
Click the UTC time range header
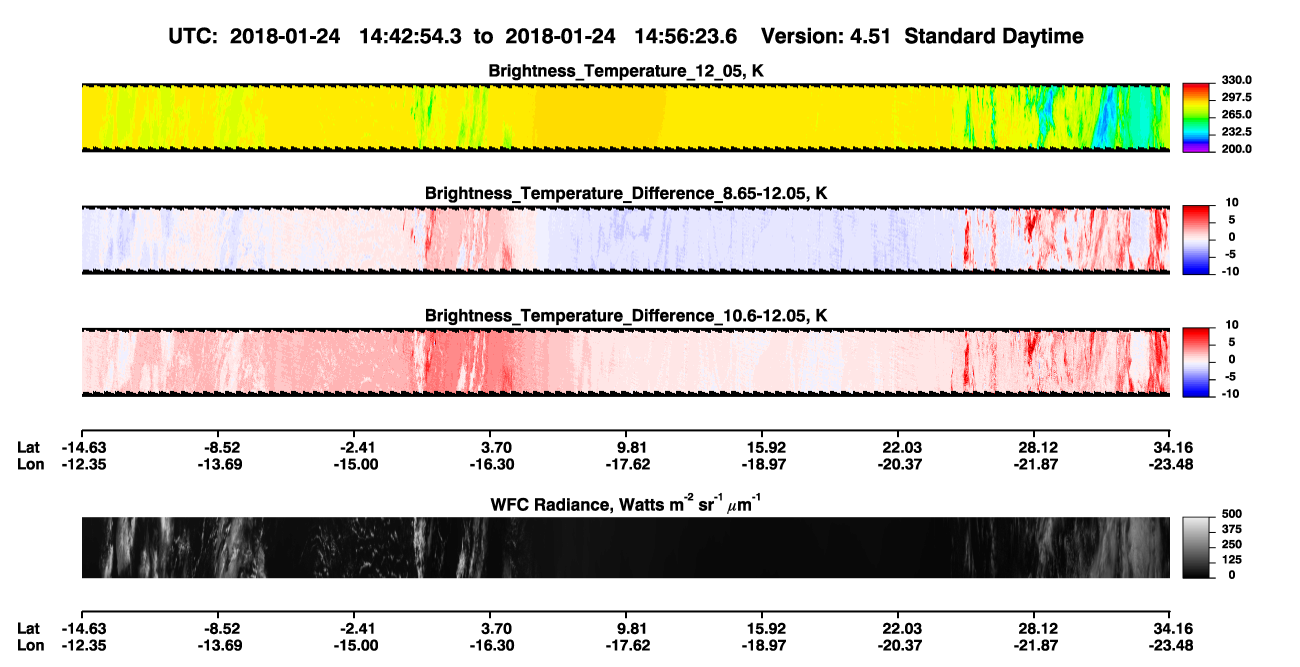(x=461, y=37)
